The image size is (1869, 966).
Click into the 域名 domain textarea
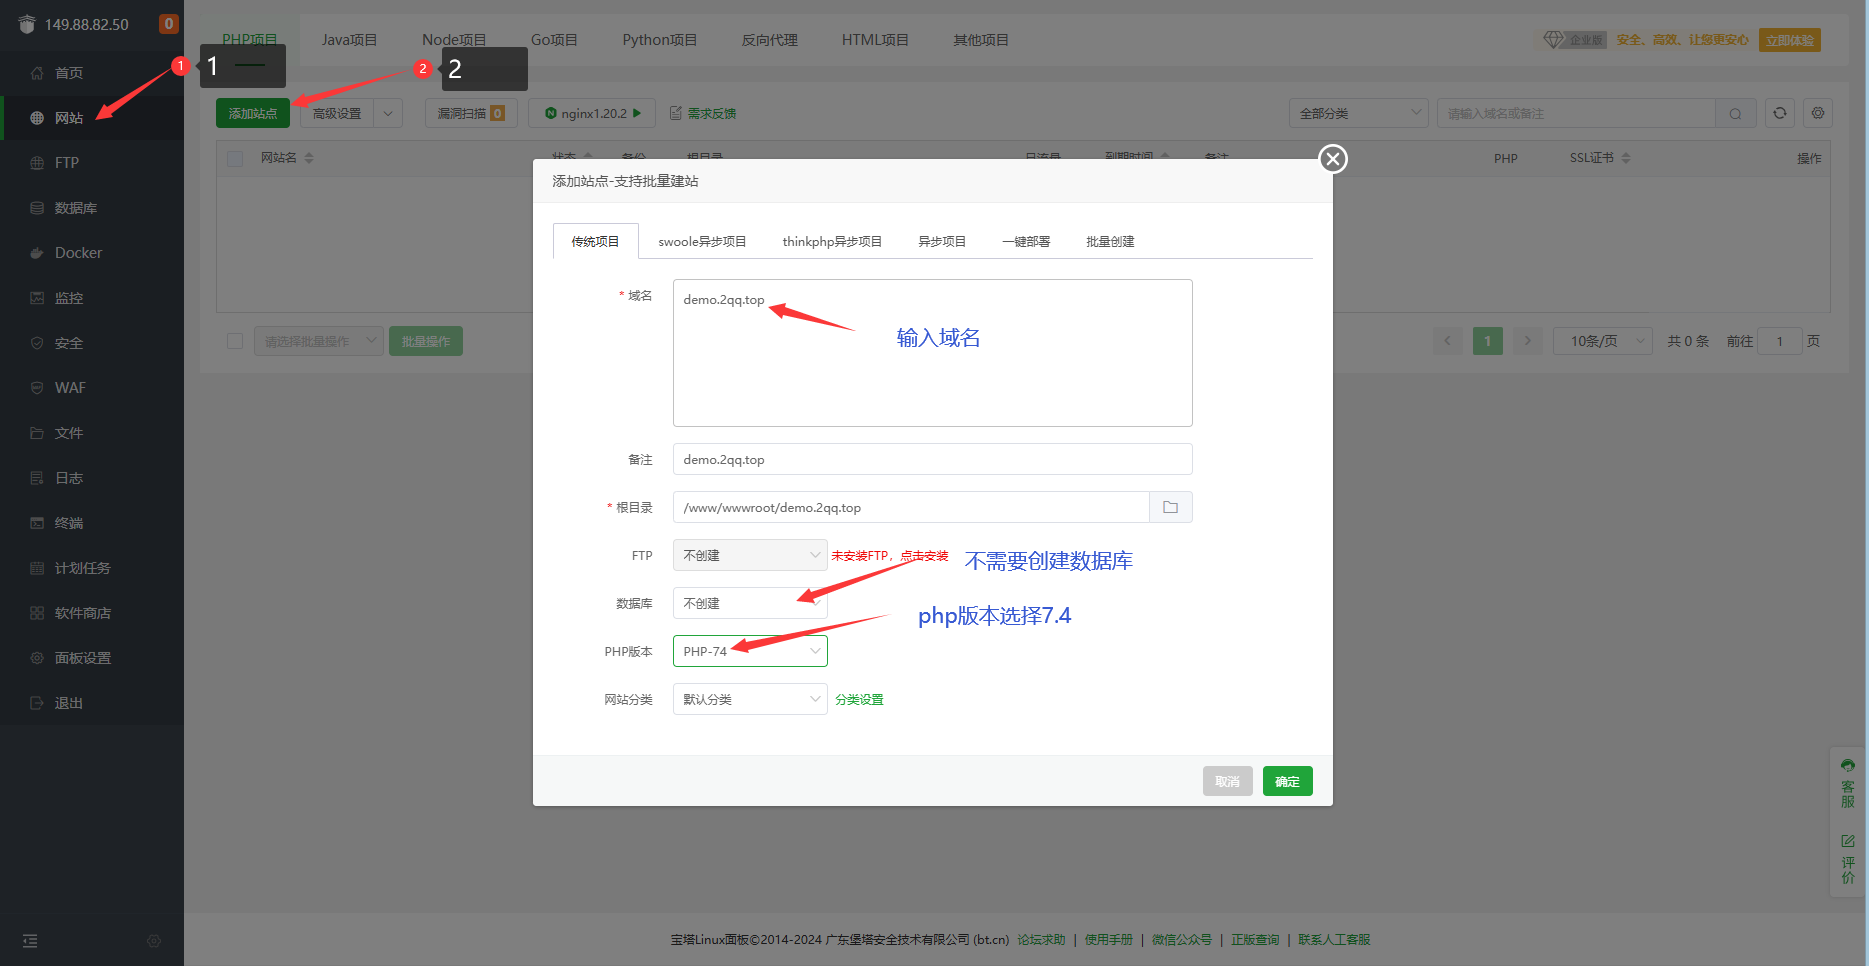pos(932,352)
